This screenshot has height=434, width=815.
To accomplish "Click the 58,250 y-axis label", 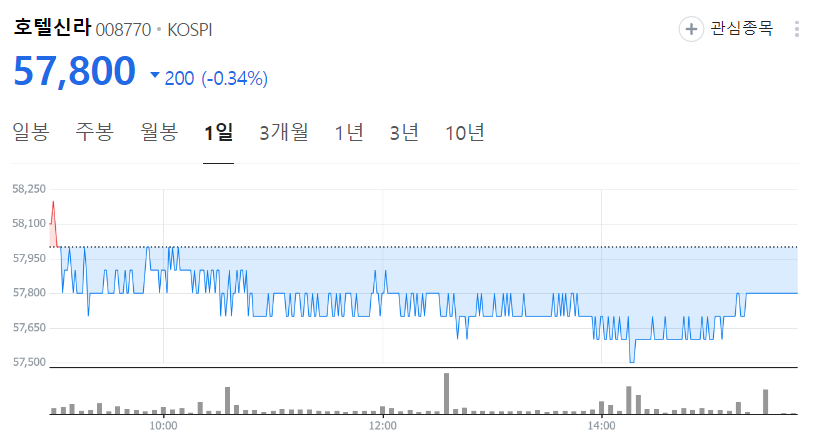I will coord(29,189).
